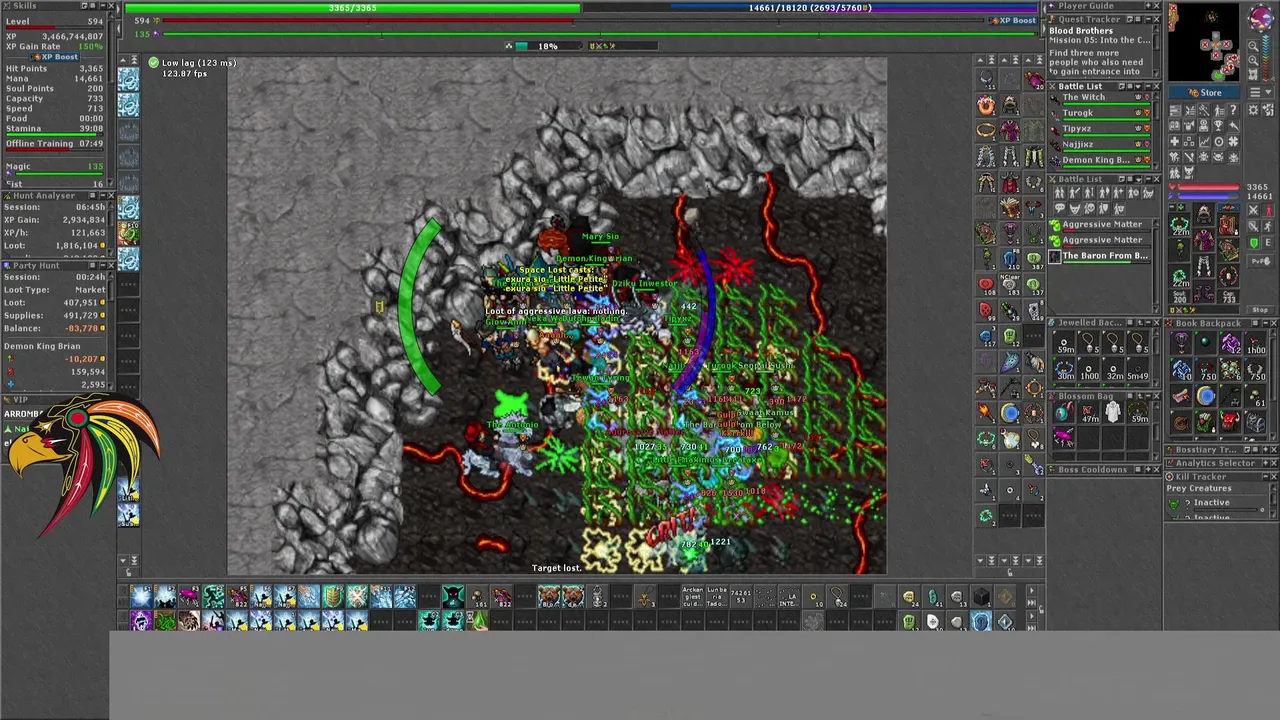Screen dimensions: 1280x720
Task: Click the XP Boost button beside the top experience bar
Action: click(1012, 20)
